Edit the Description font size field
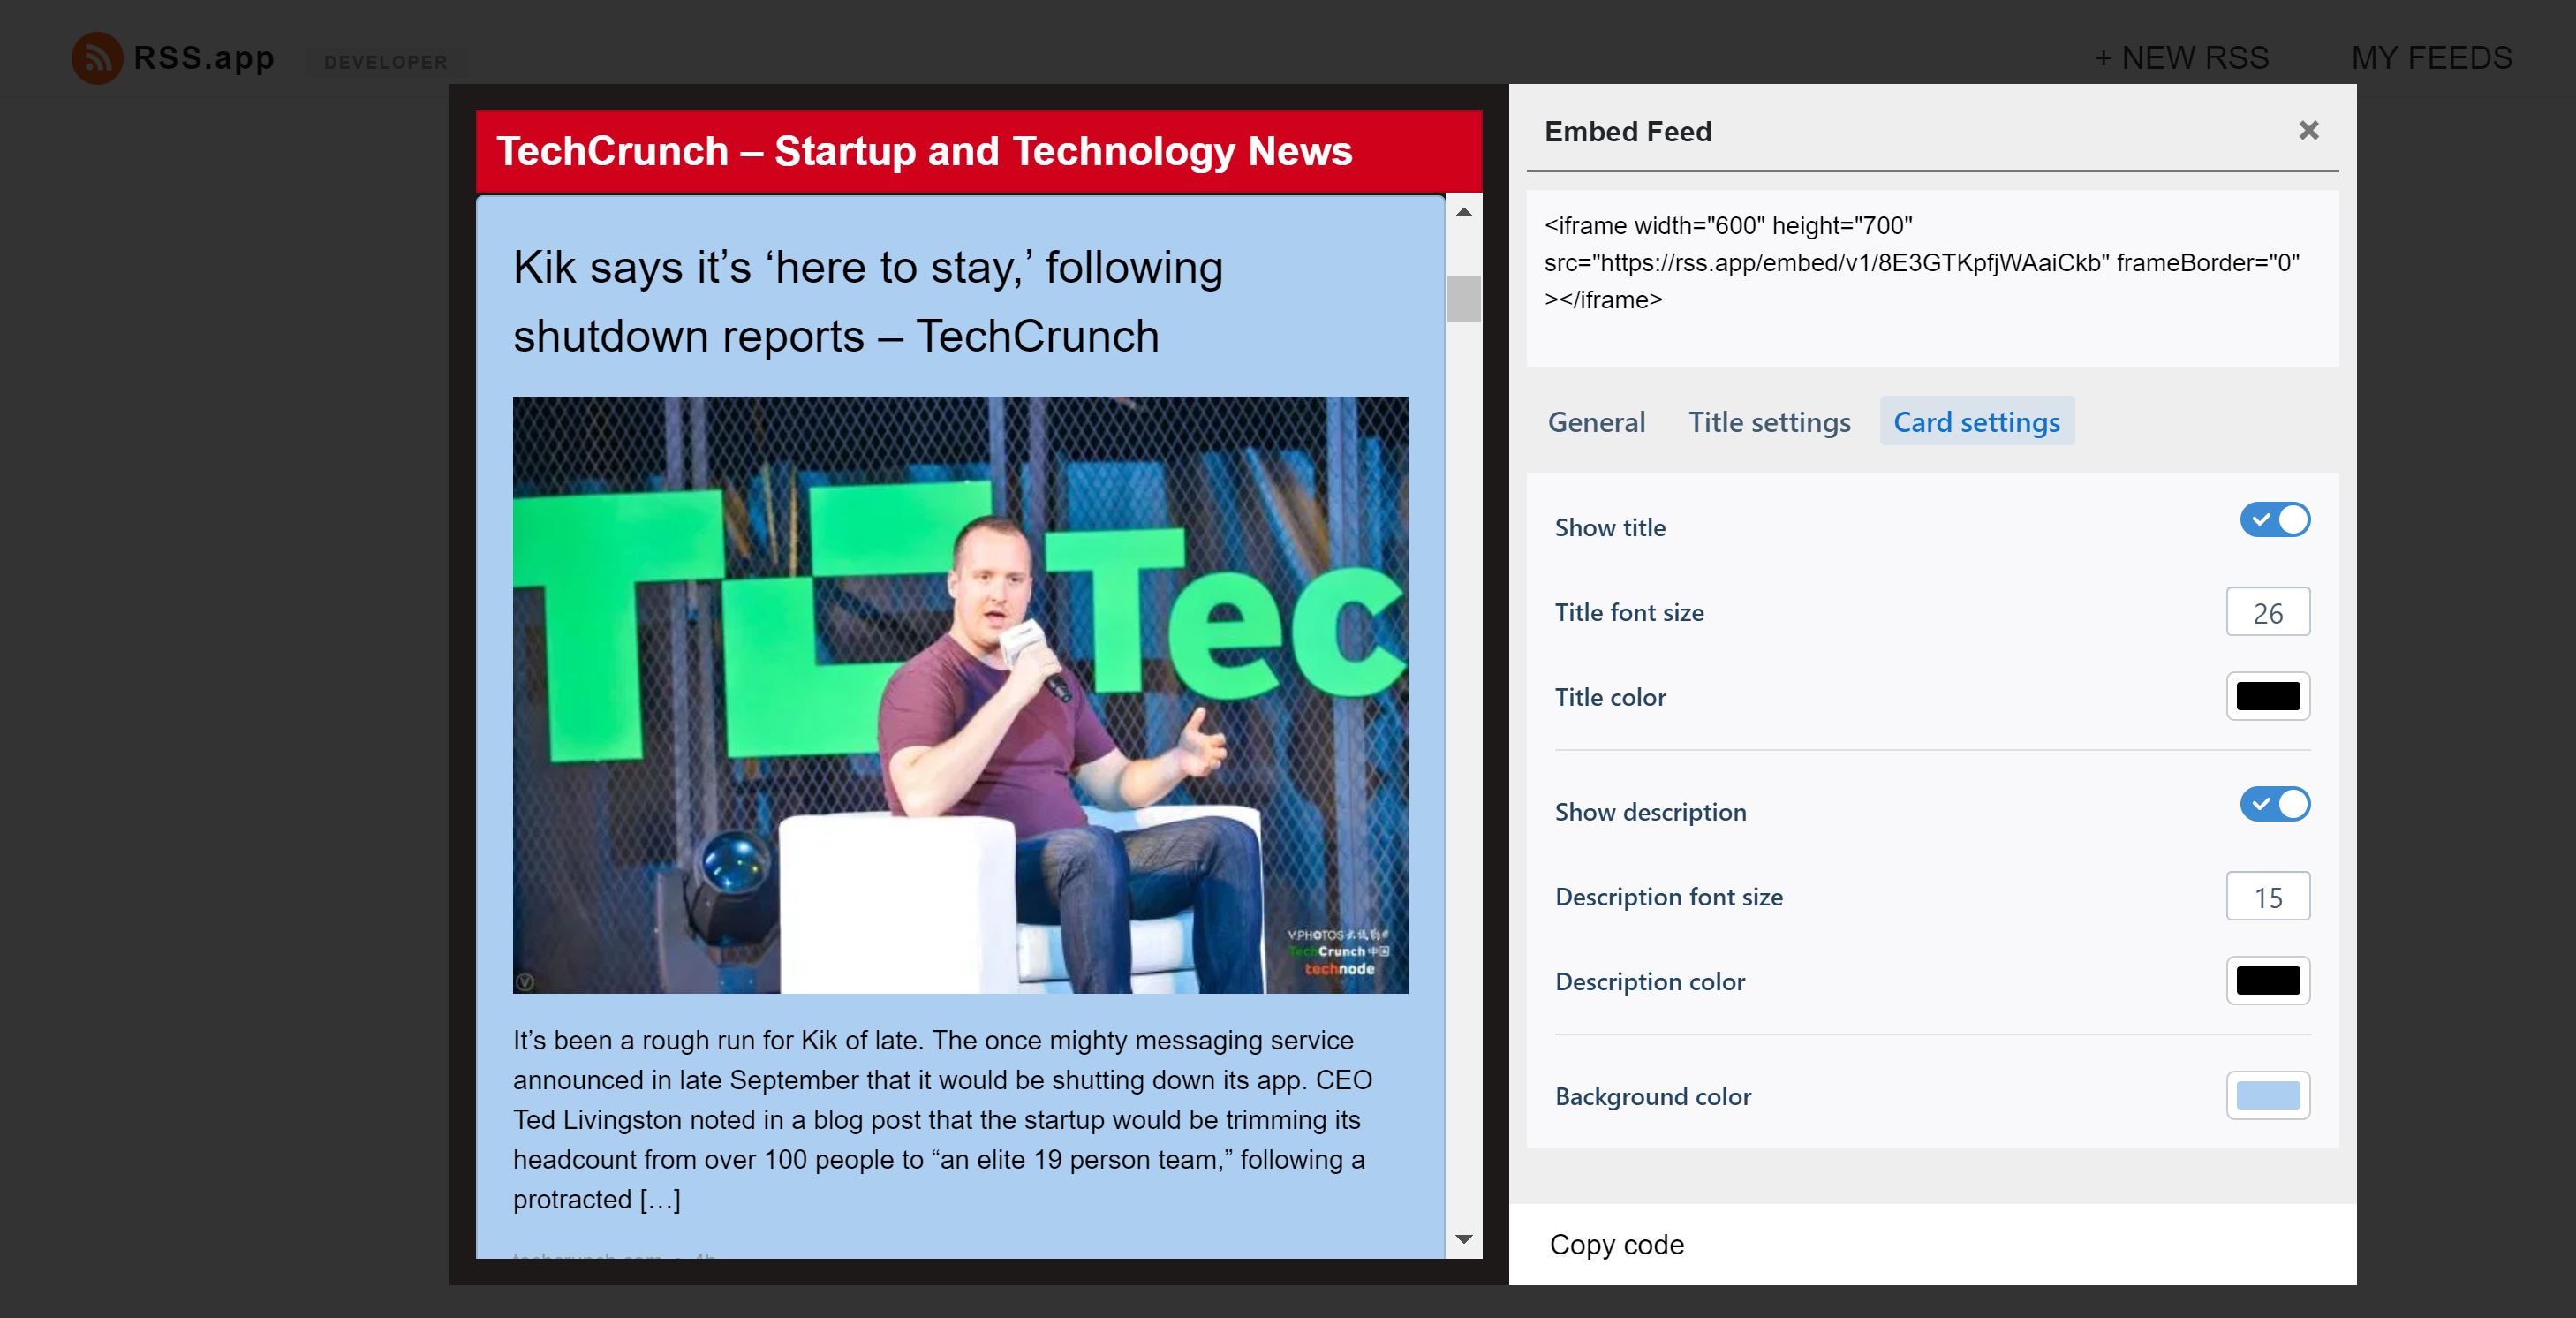Viewport: 2576px width, 1318px height. 2267,897
